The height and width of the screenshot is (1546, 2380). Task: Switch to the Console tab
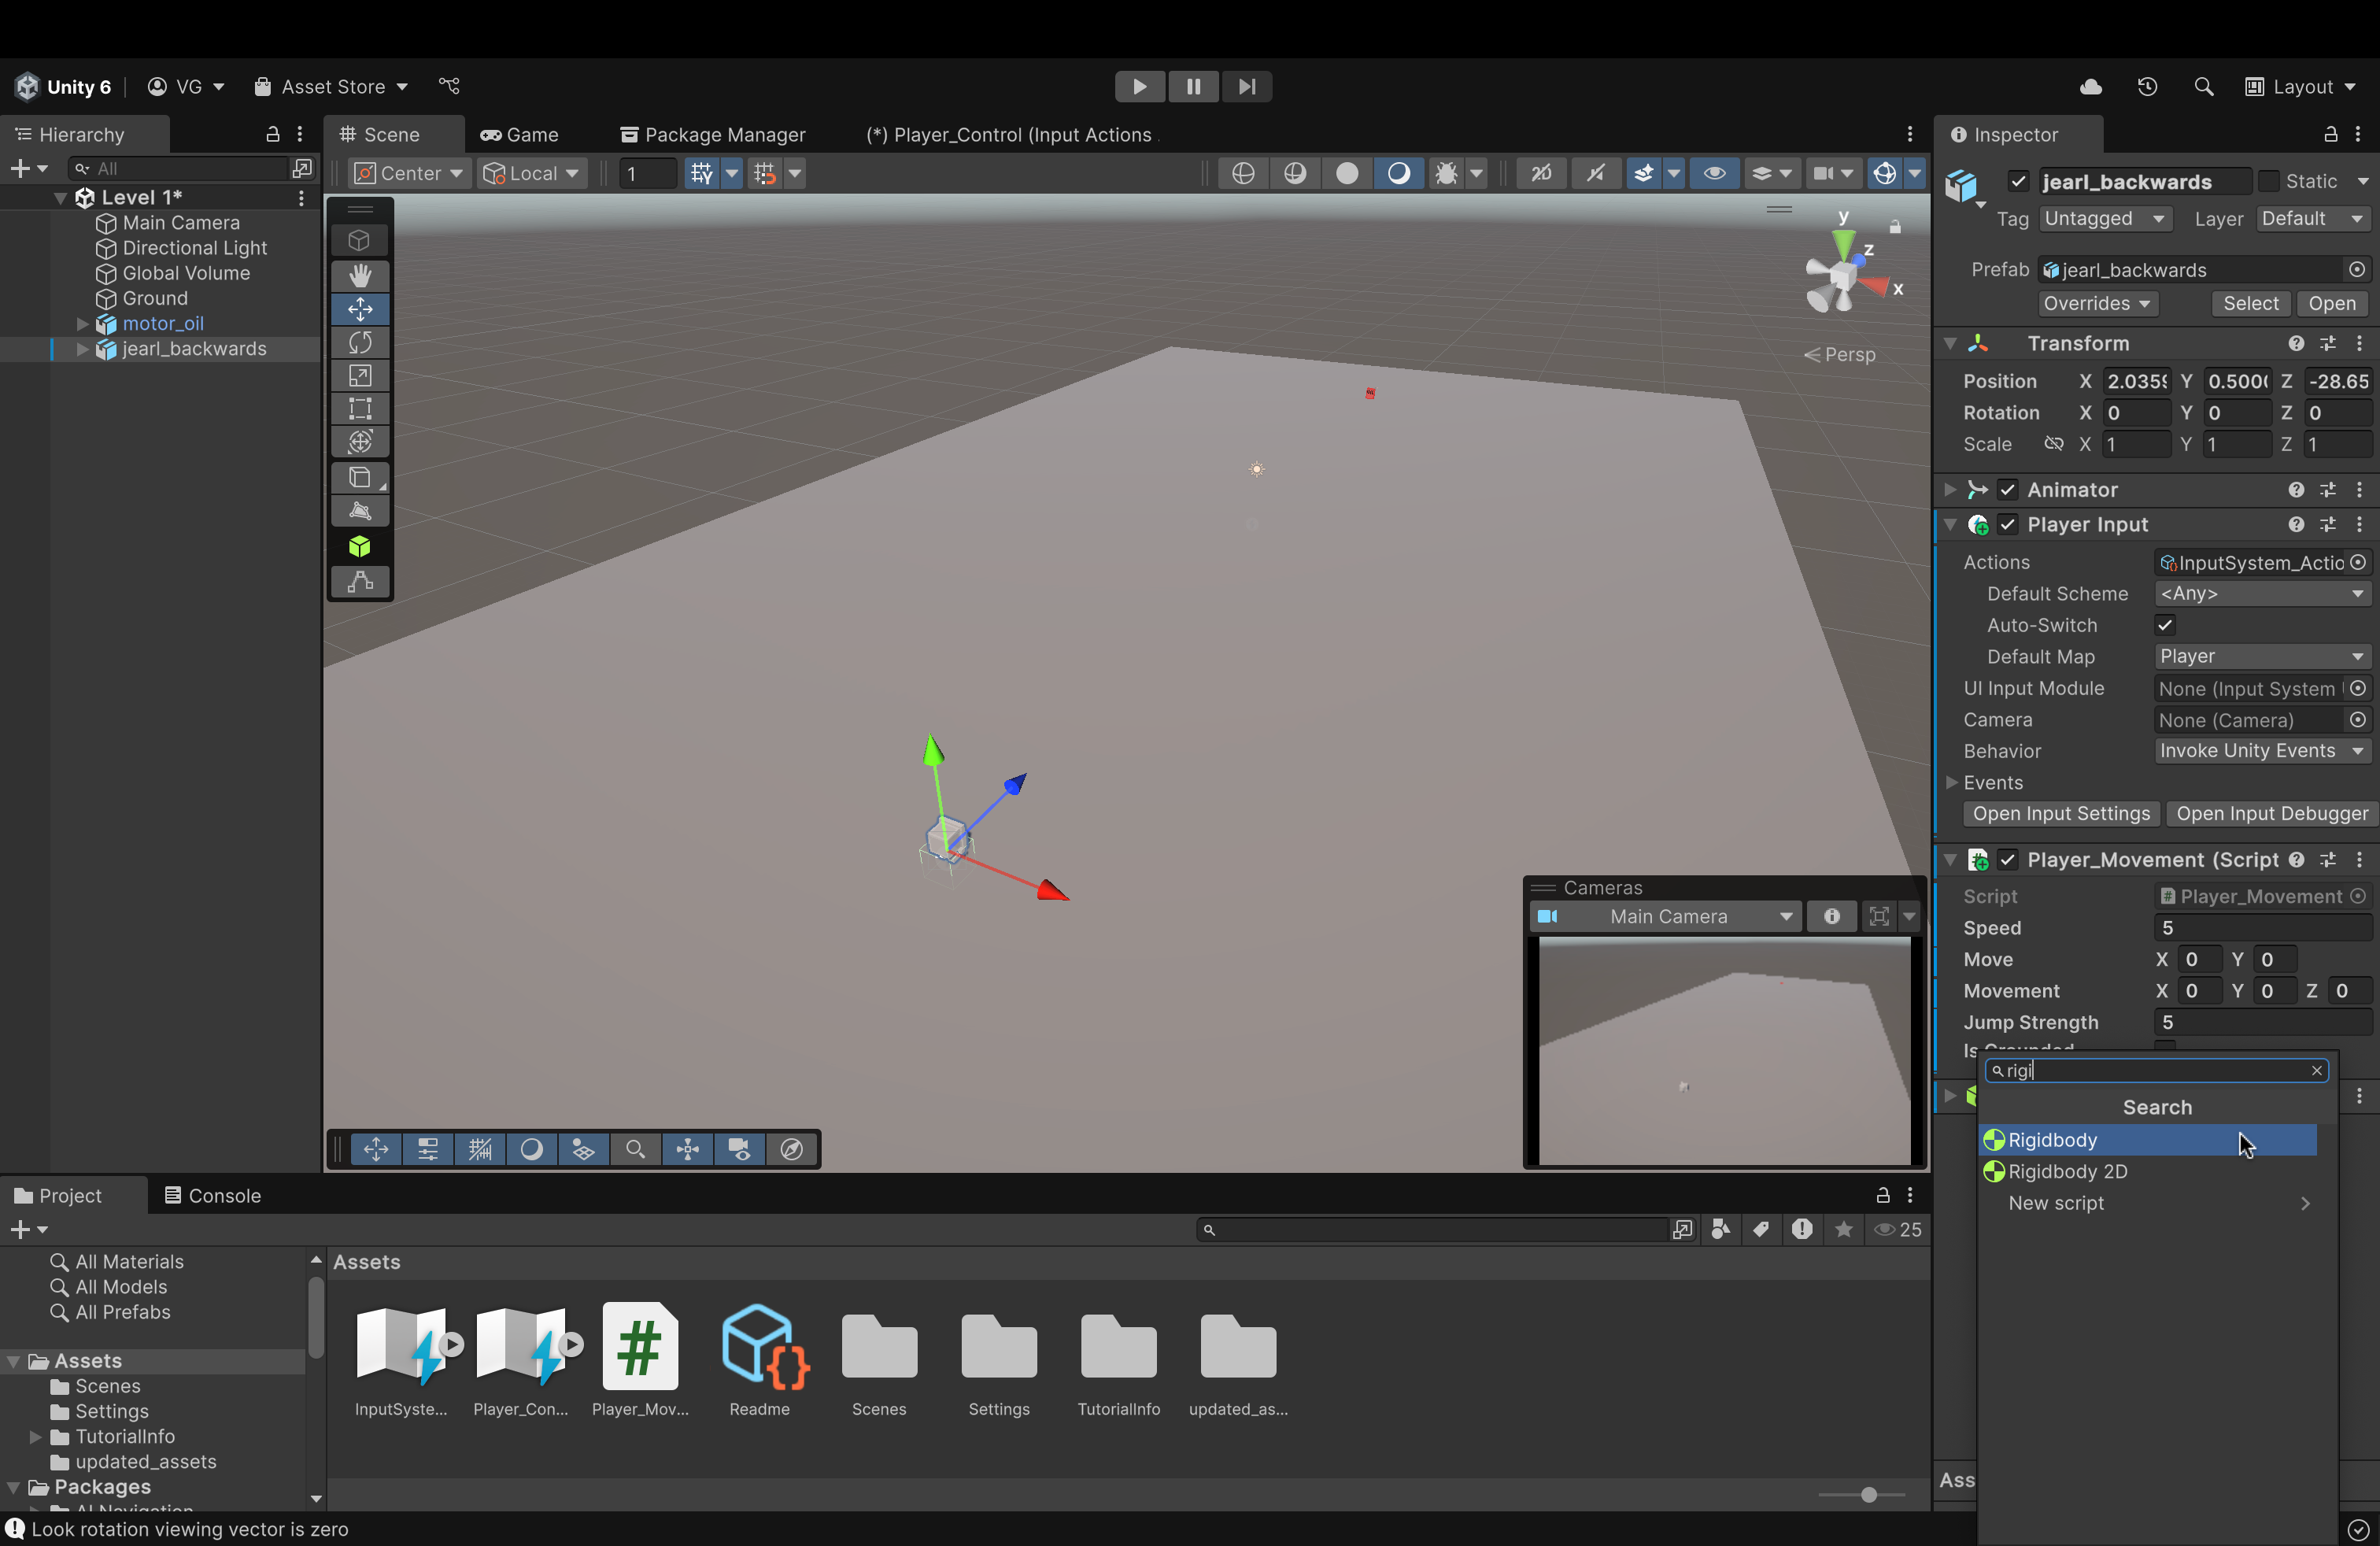tap(212, 1196)
